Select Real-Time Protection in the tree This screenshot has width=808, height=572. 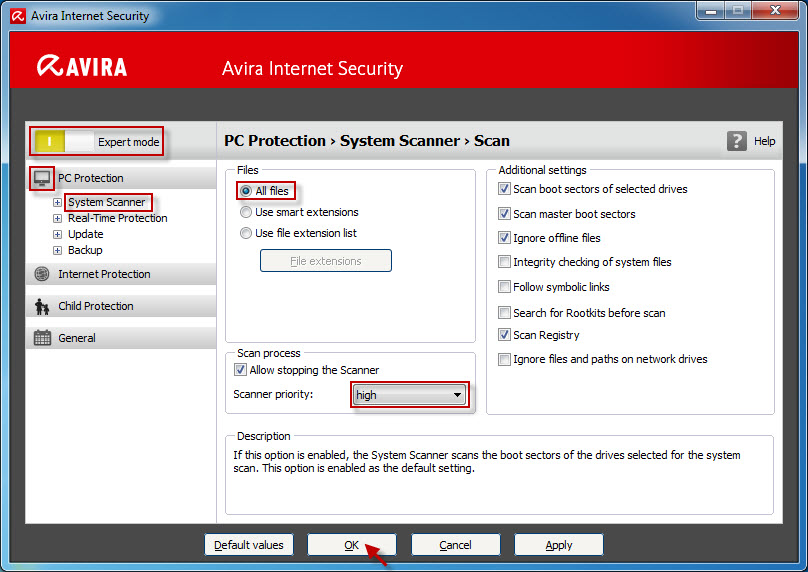117,218
